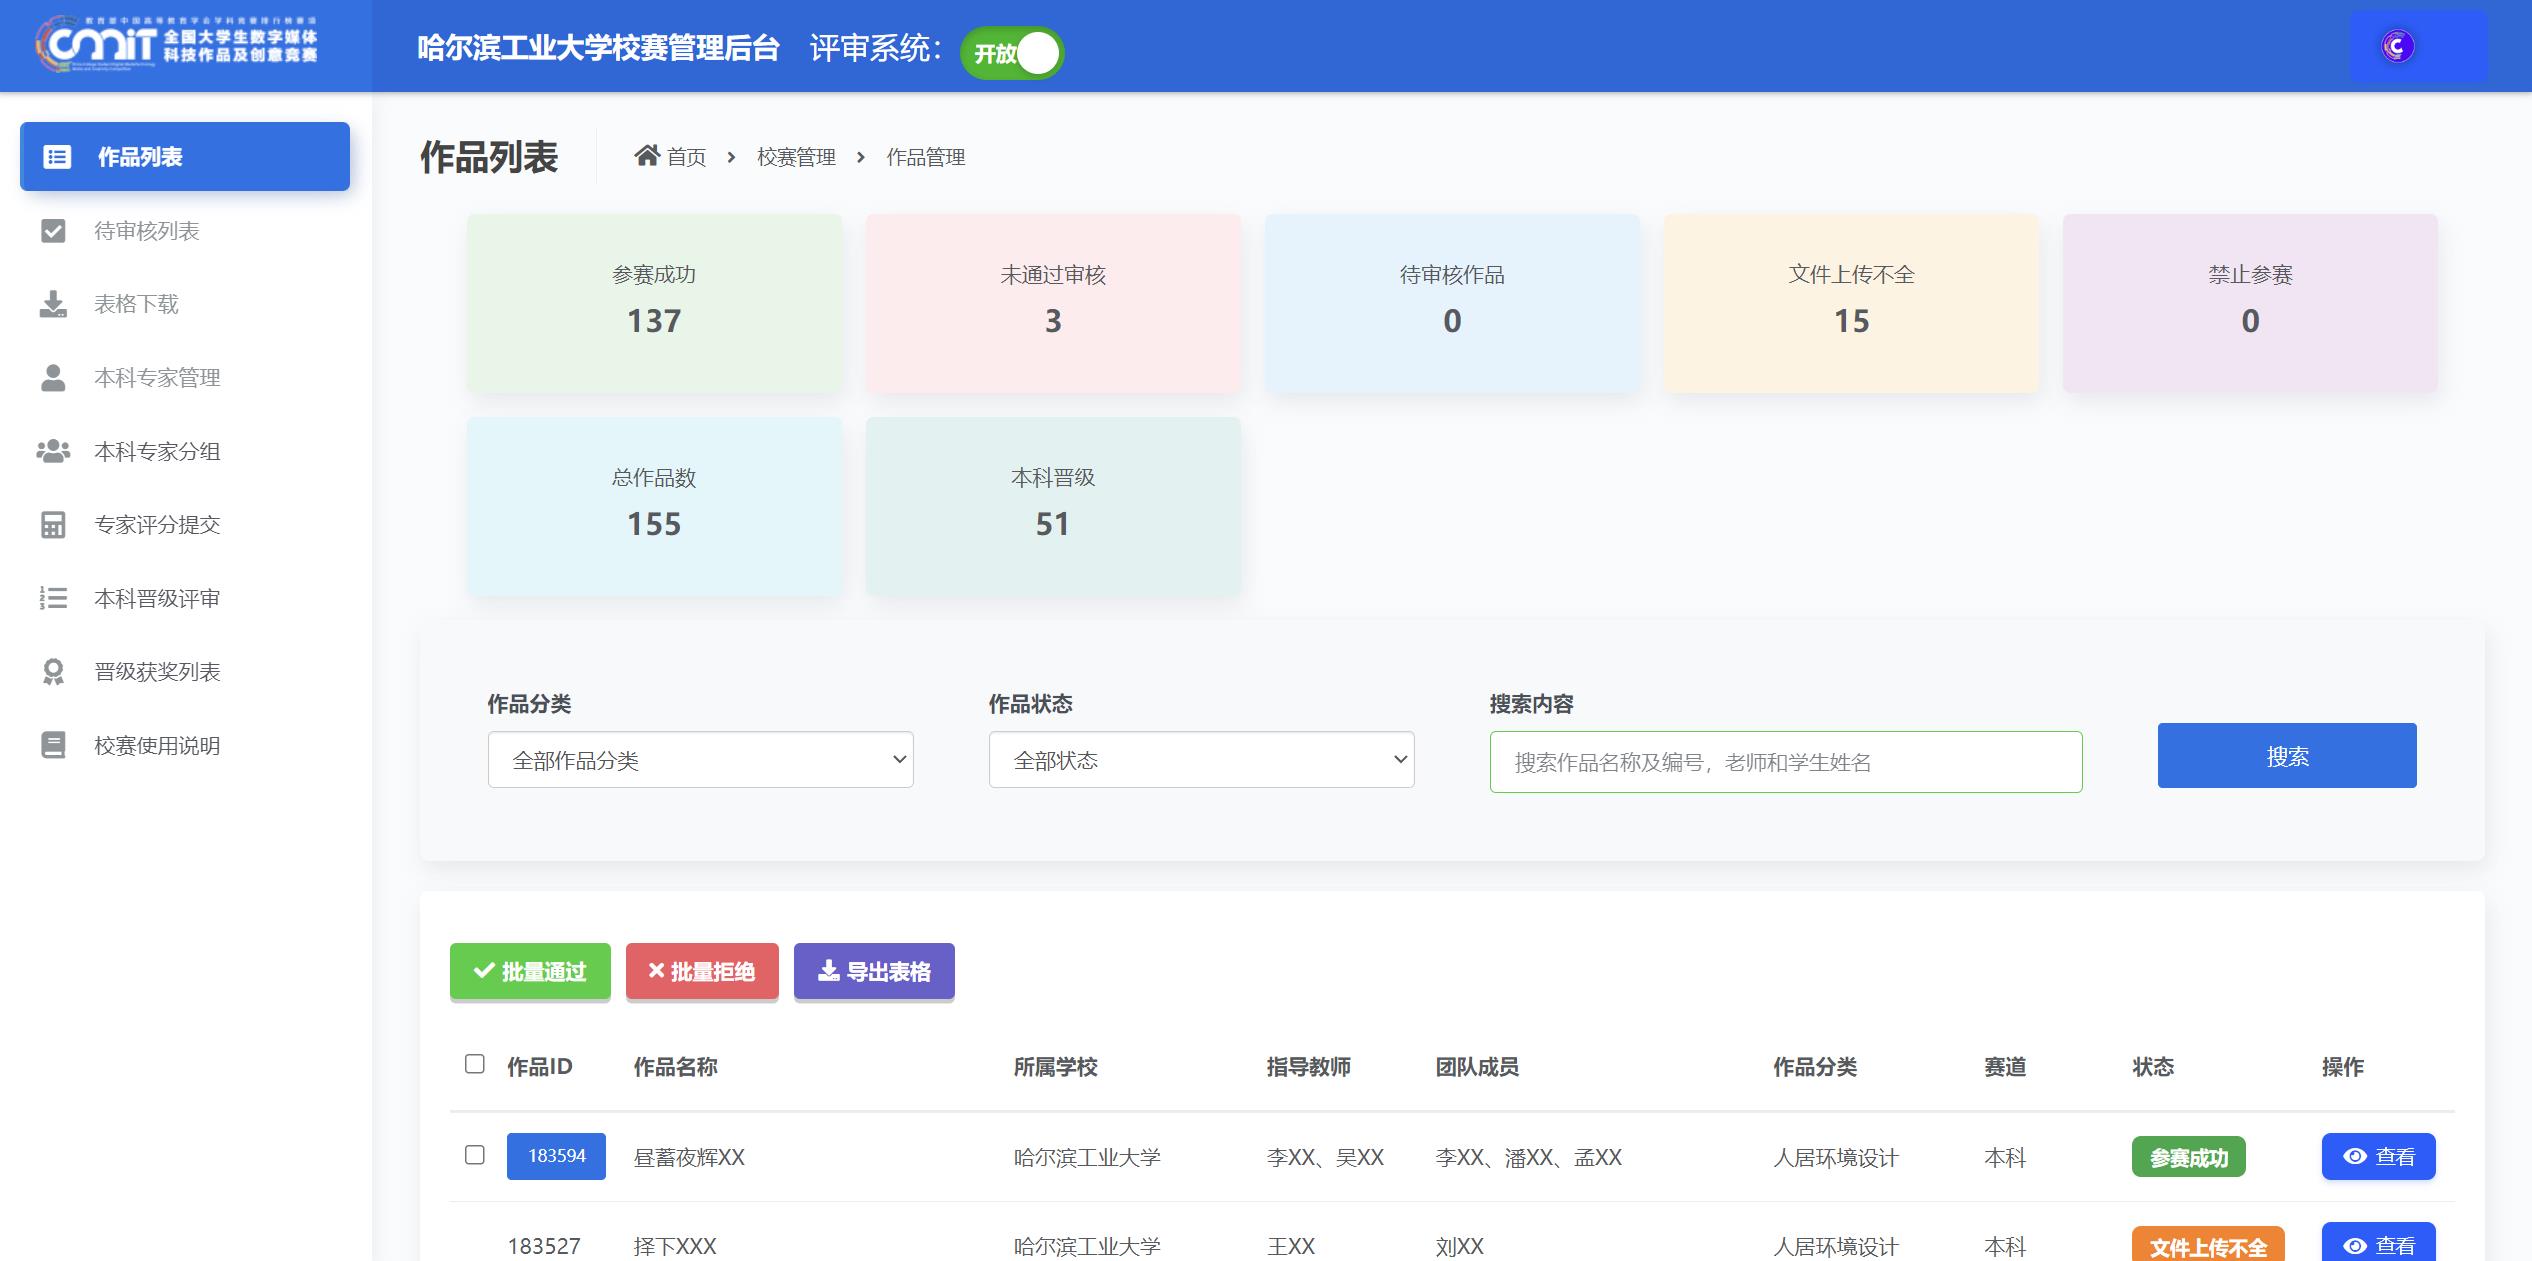Open 本科专家分组 menu item
This screenshot has height=1261, width=2532.
[x=185, y=451]
